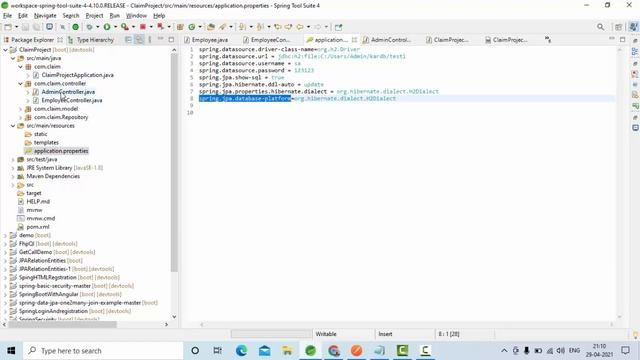Select ClaimProjectApplication.java in the tree

click(78, 75)
